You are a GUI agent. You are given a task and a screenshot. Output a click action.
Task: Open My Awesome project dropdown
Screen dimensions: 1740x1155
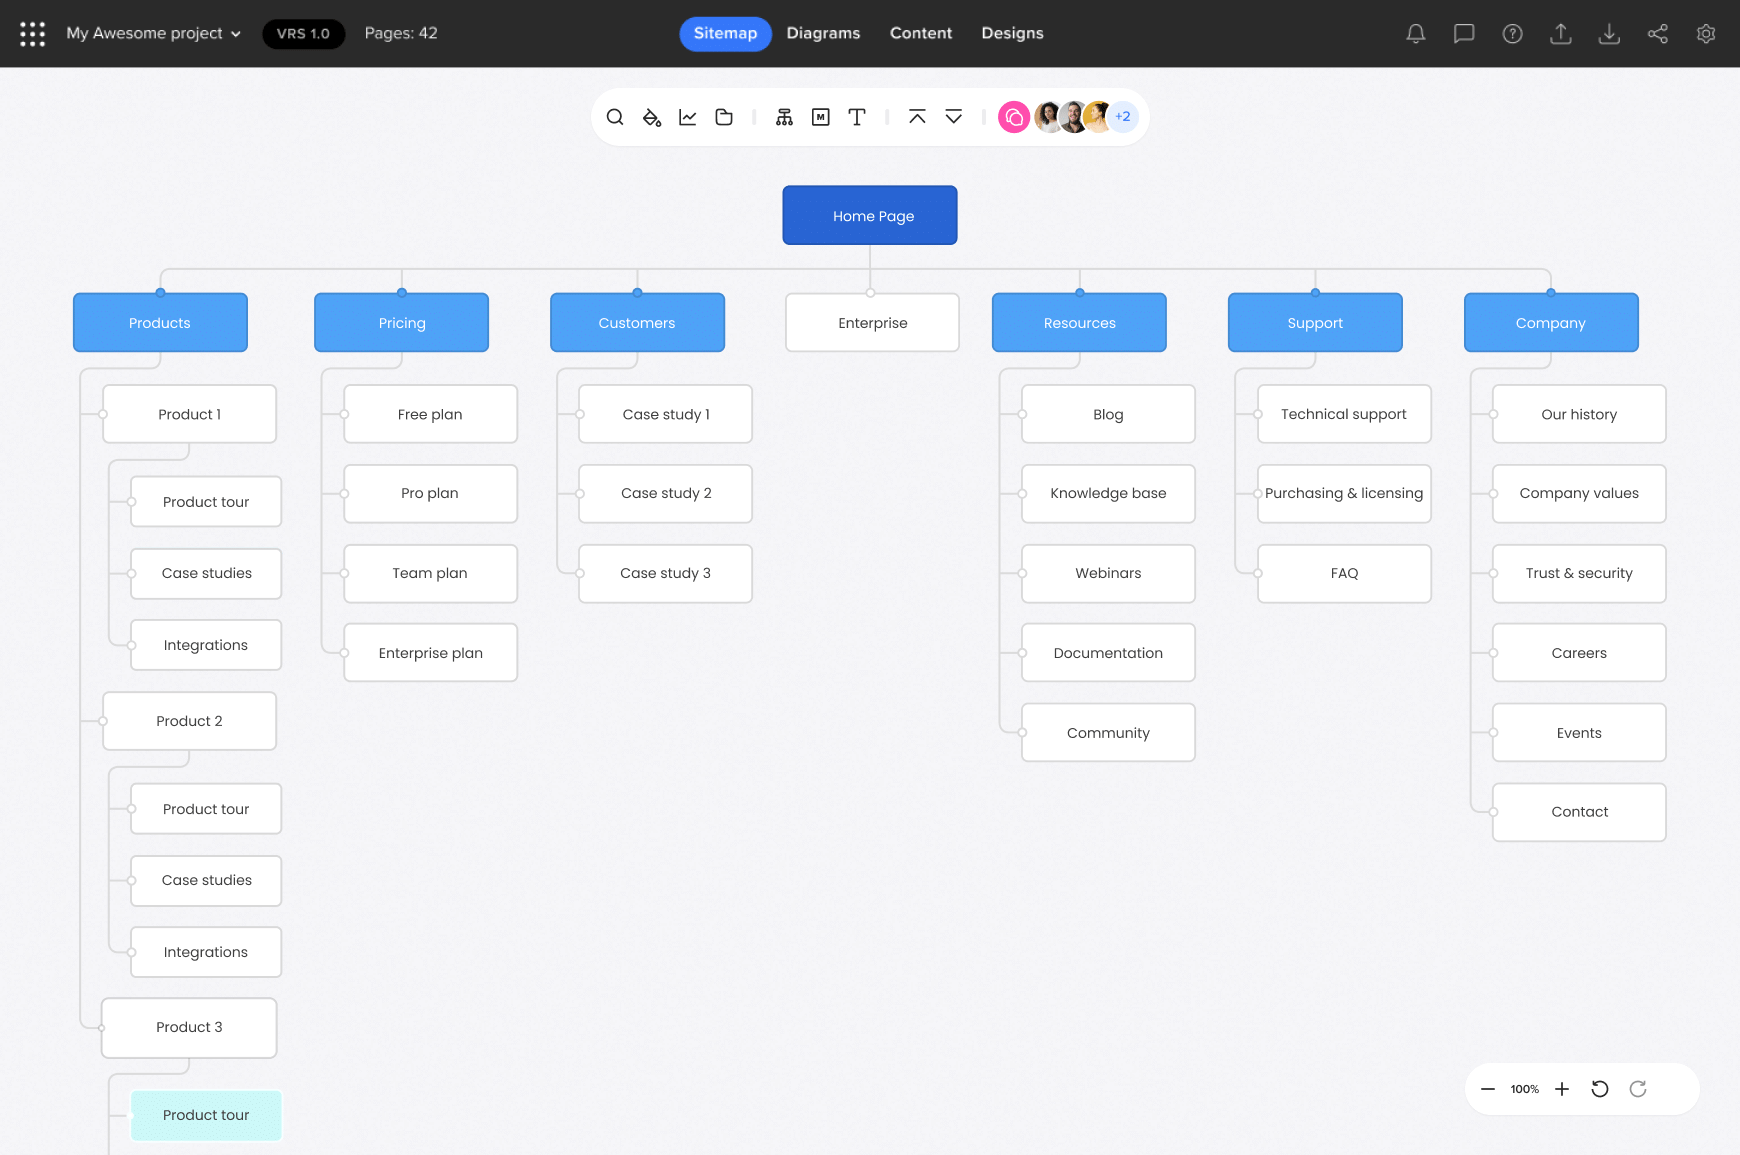pos(154,34)
